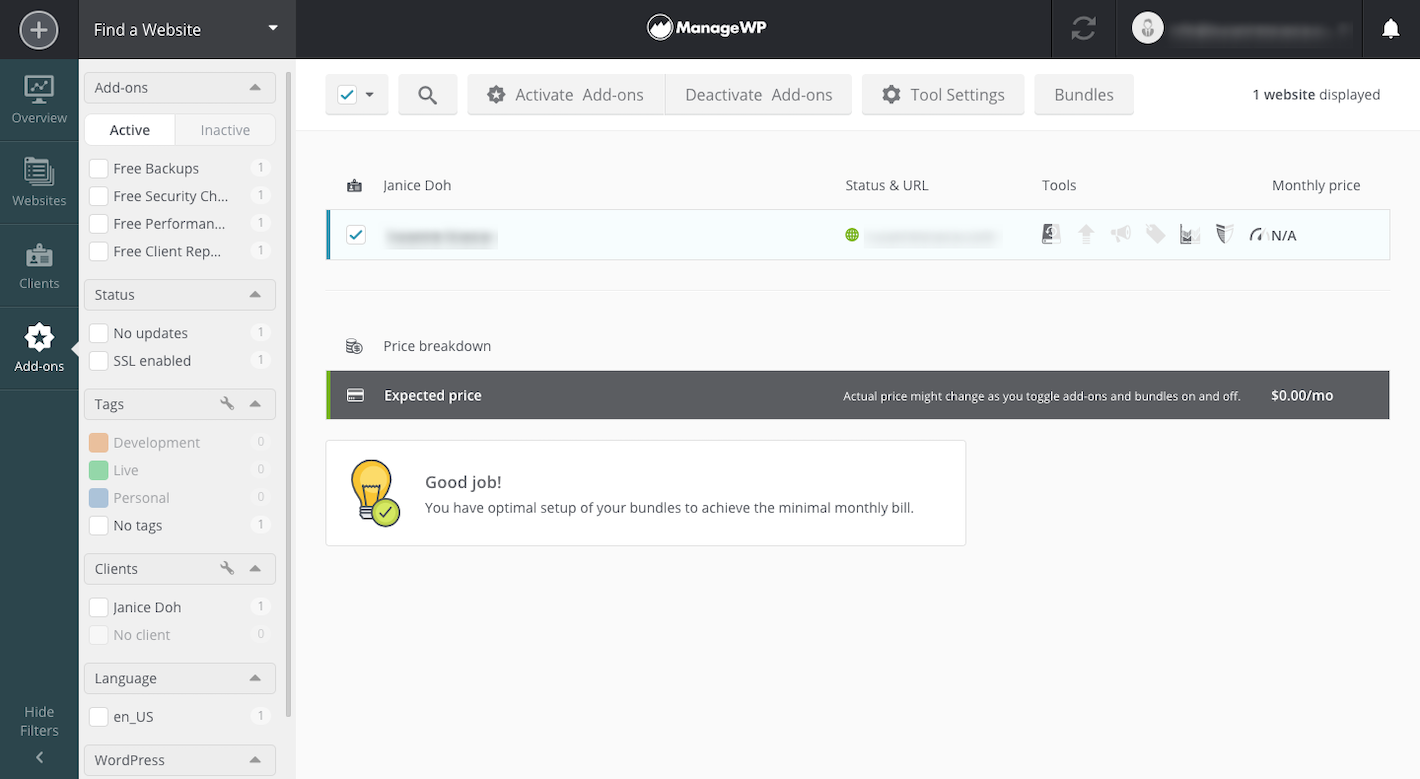Switch to the Inactive add-ons tab
The height and width of the screenshot is (779, 1420).
(225, 130)
